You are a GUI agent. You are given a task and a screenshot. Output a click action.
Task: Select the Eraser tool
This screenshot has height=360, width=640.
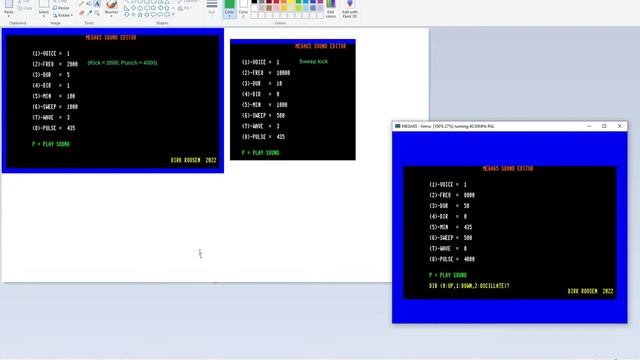point(82,13)
